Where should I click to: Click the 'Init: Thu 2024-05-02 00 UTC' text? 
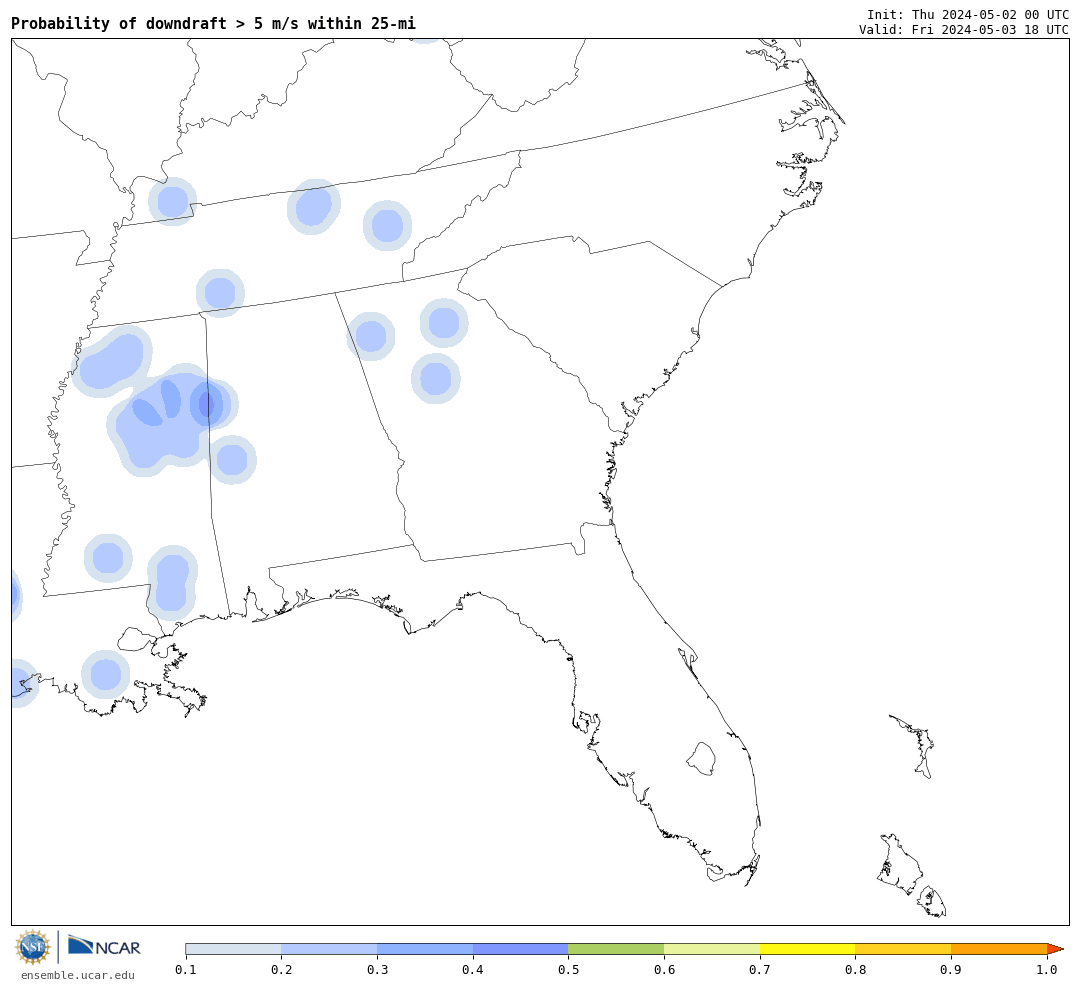pyautogui.click(x=968, y=14)
